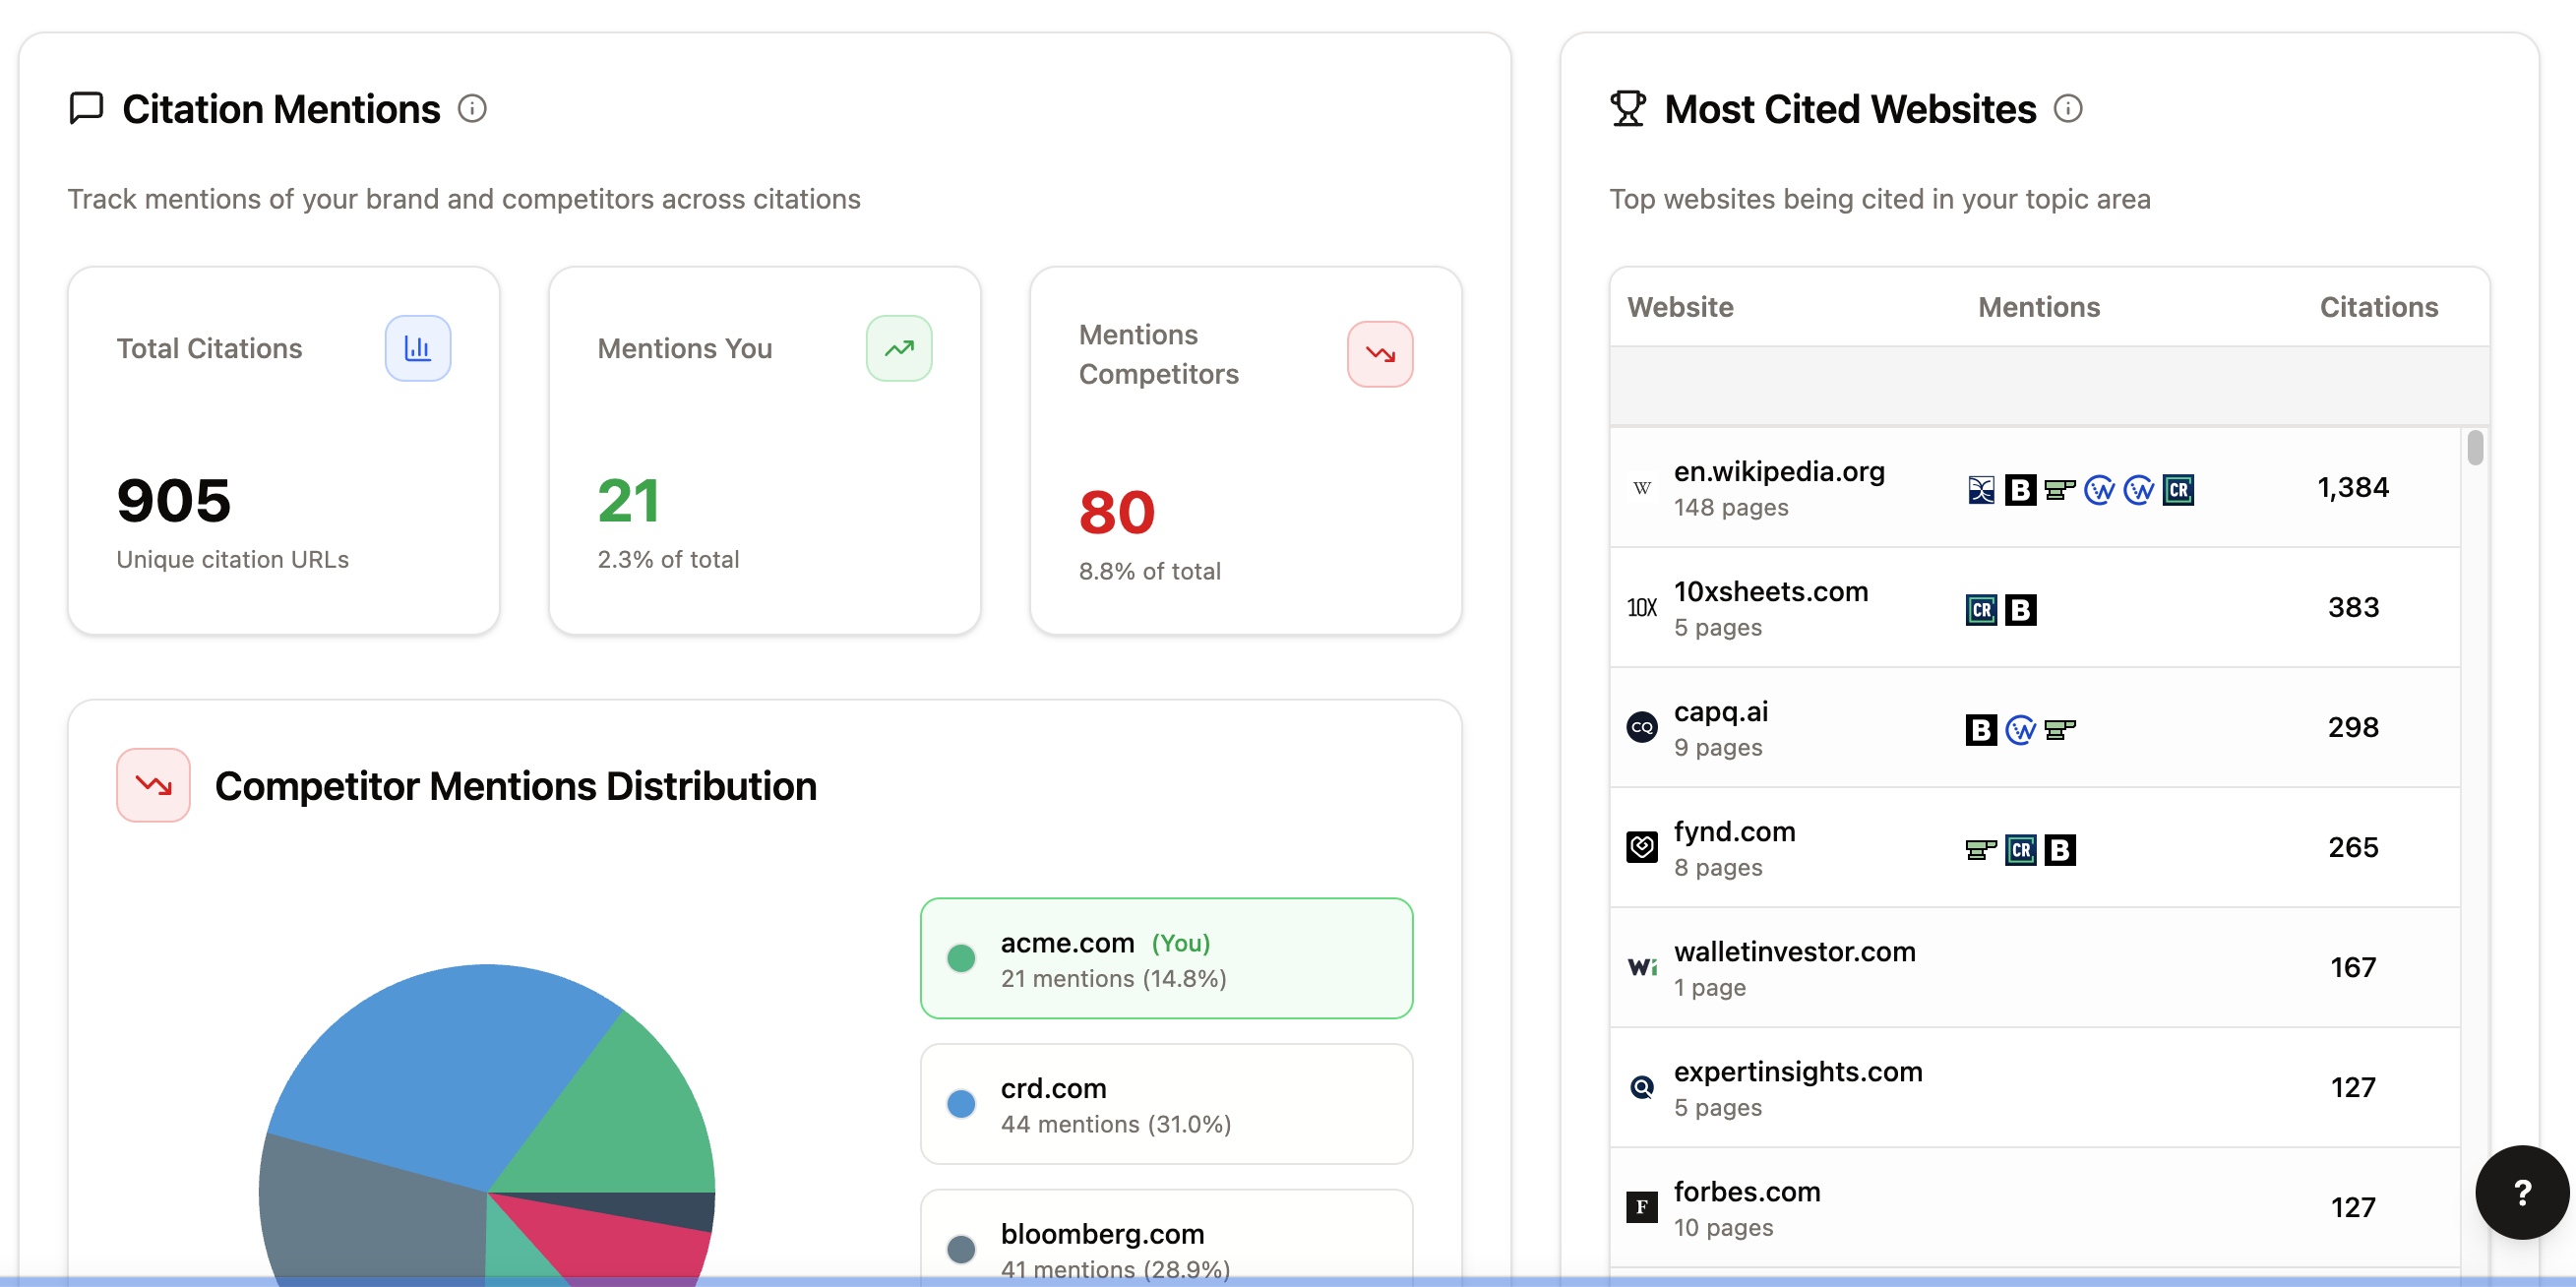Sort by the Mentions column header

(2038, 307)
